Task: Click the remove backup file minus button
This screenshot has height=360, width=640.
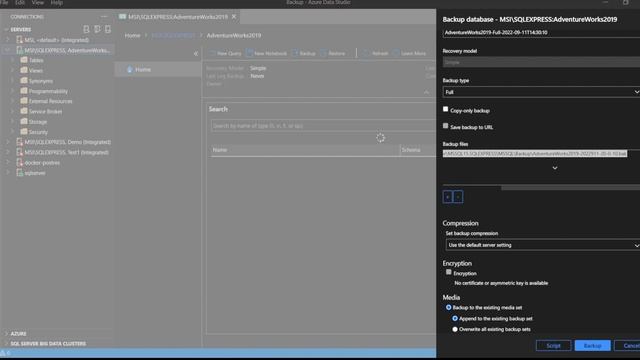Action: pos(458,197)
